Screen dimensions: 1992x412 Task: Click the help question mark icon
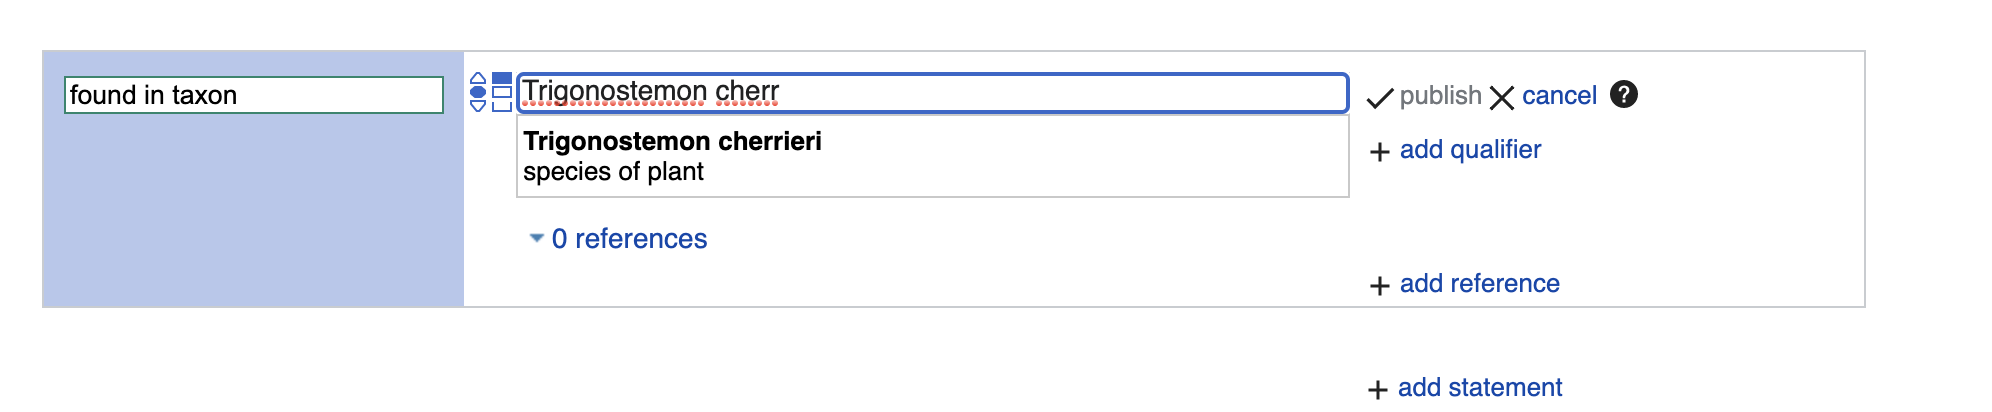tap(1624, 94)
